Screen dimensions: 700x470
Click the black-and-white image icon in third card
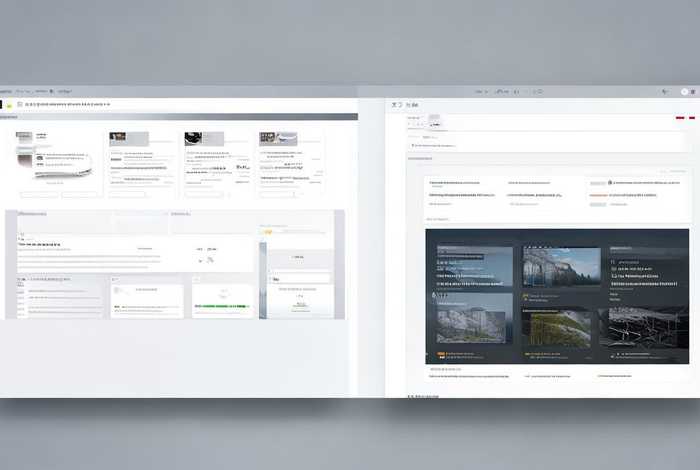193,138
